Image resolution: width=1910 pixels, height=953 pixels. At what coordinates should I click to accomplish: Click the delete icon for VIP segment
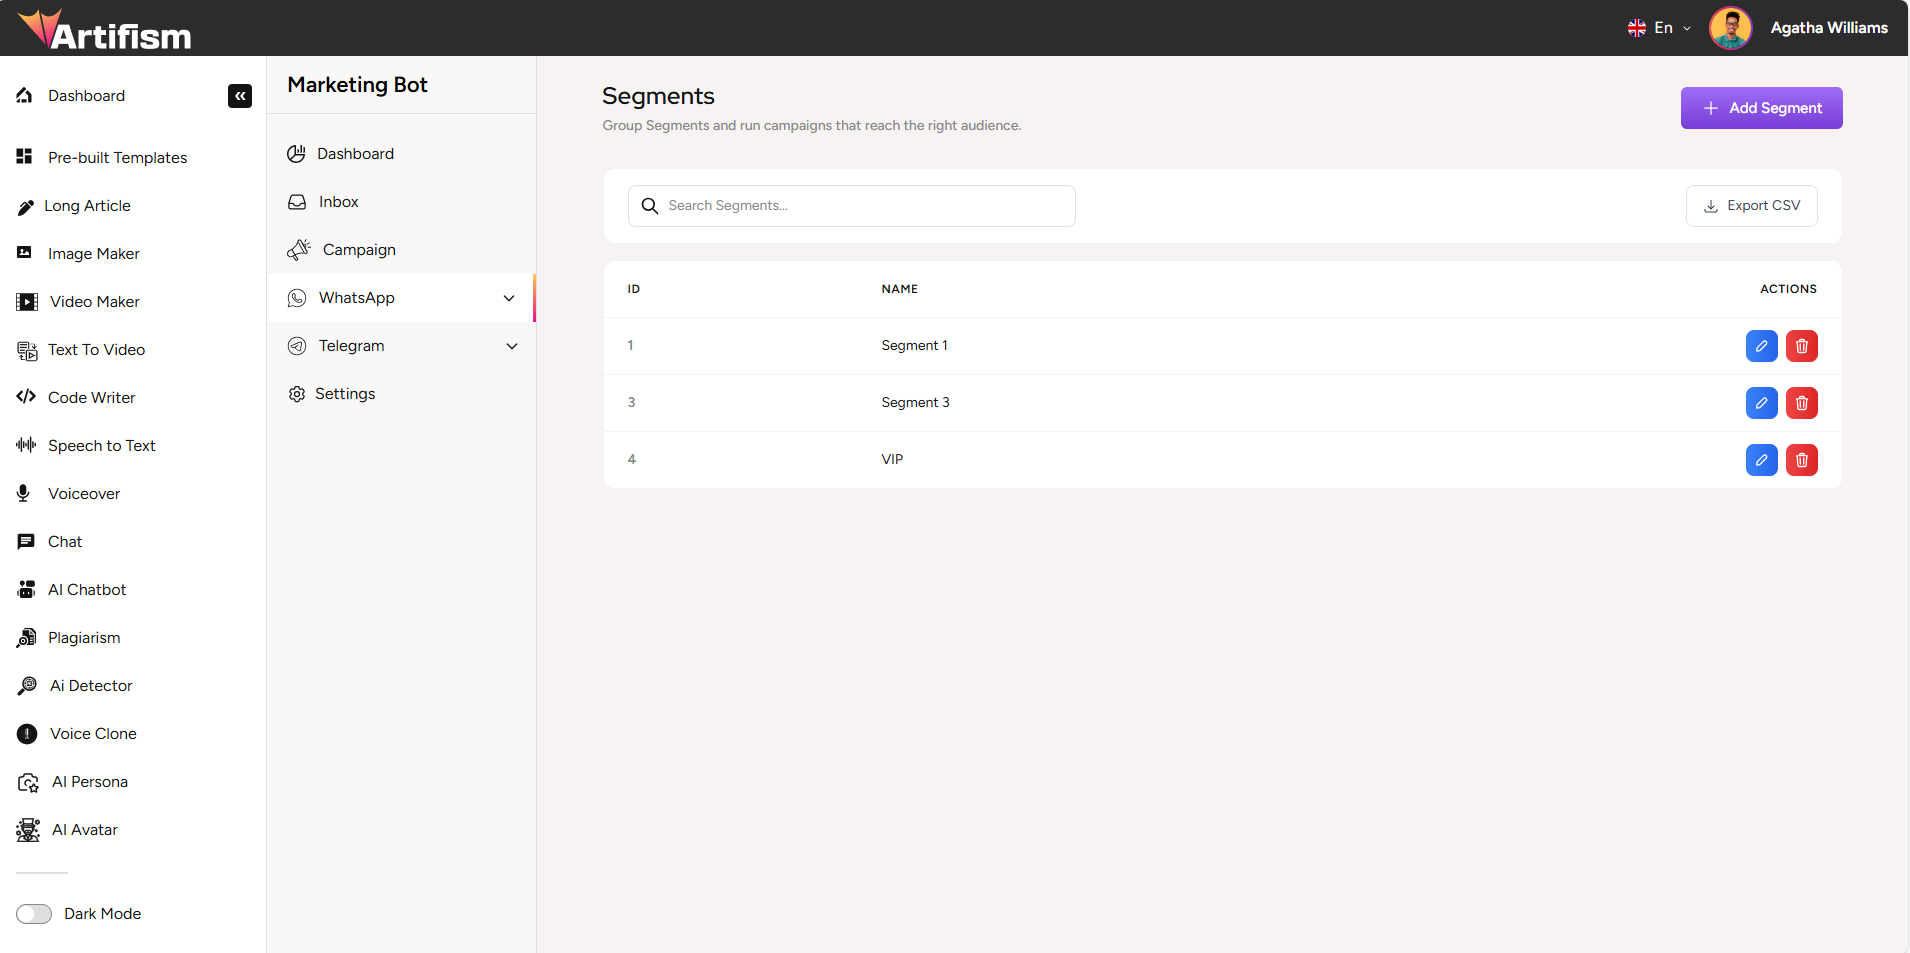click(1802, 460)
